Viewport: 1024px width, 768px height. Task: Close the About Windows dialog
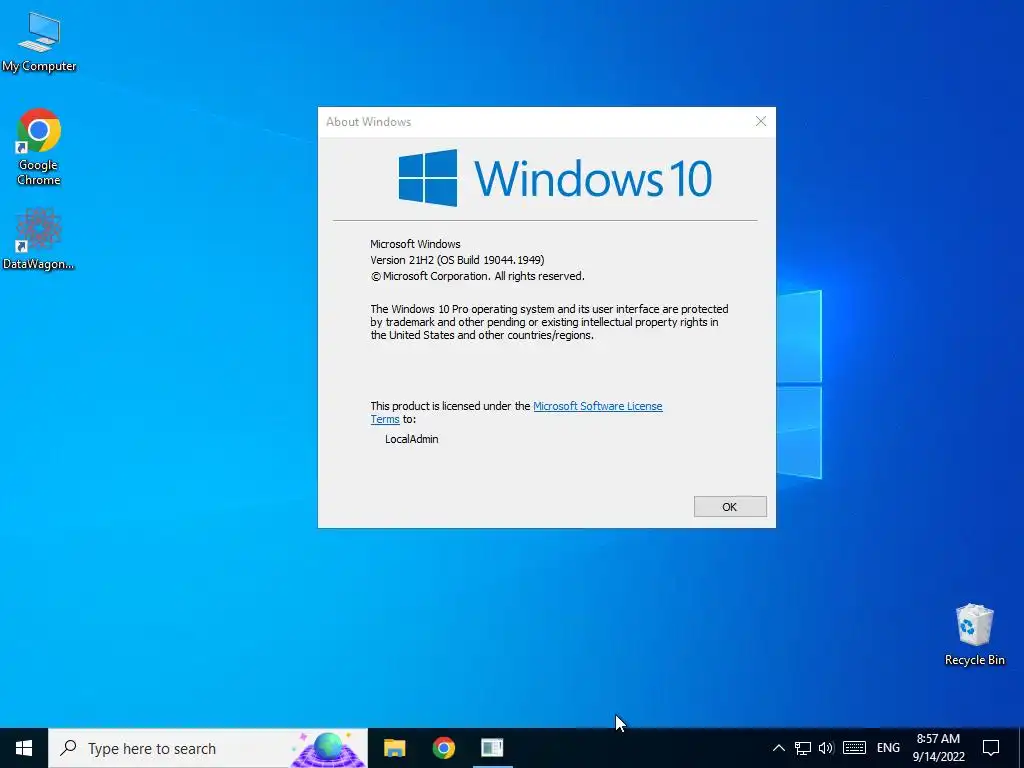pos(761,121)
